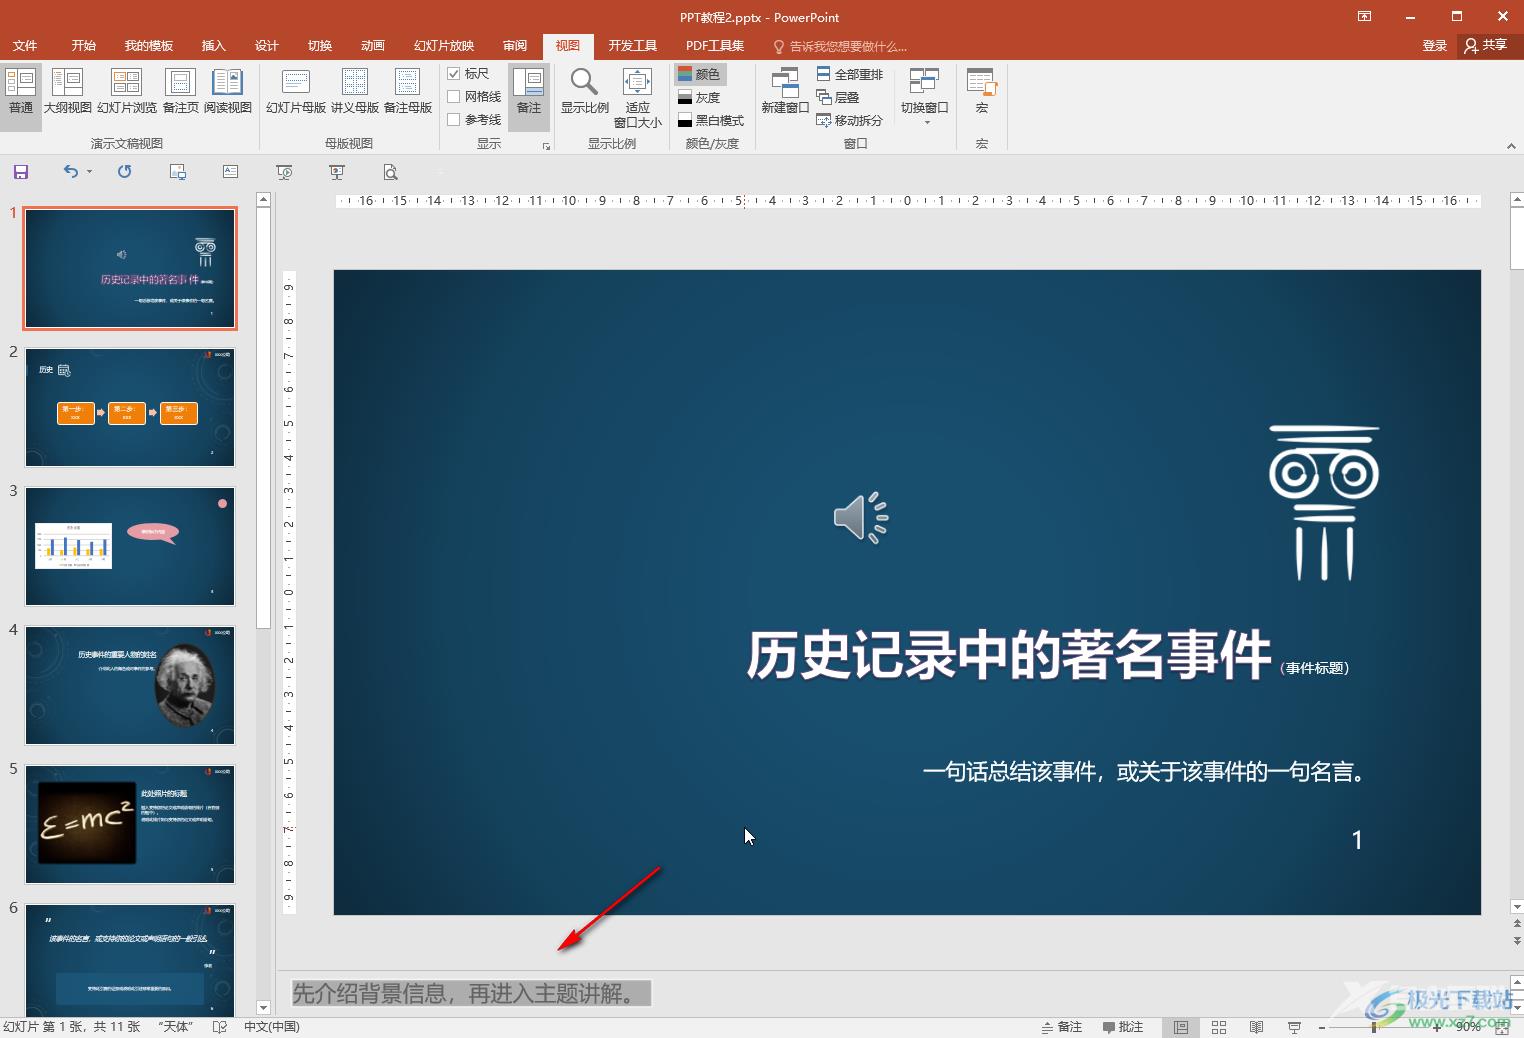Click Reading view icon in status bar
The height and width of the screenshot is (1038, 1524).
(x=1257, y=1027)
